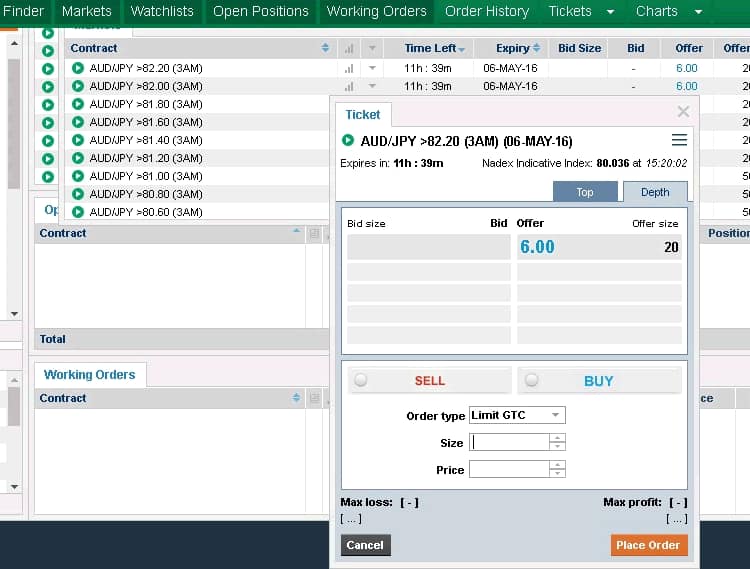Click the Size stepper arrows
The image size is (750, 569).
coord(558,442)
